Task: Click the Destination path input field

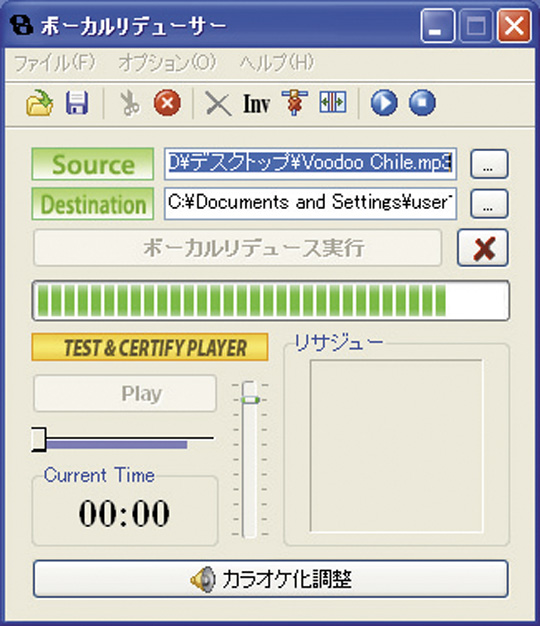Action: 311,204
